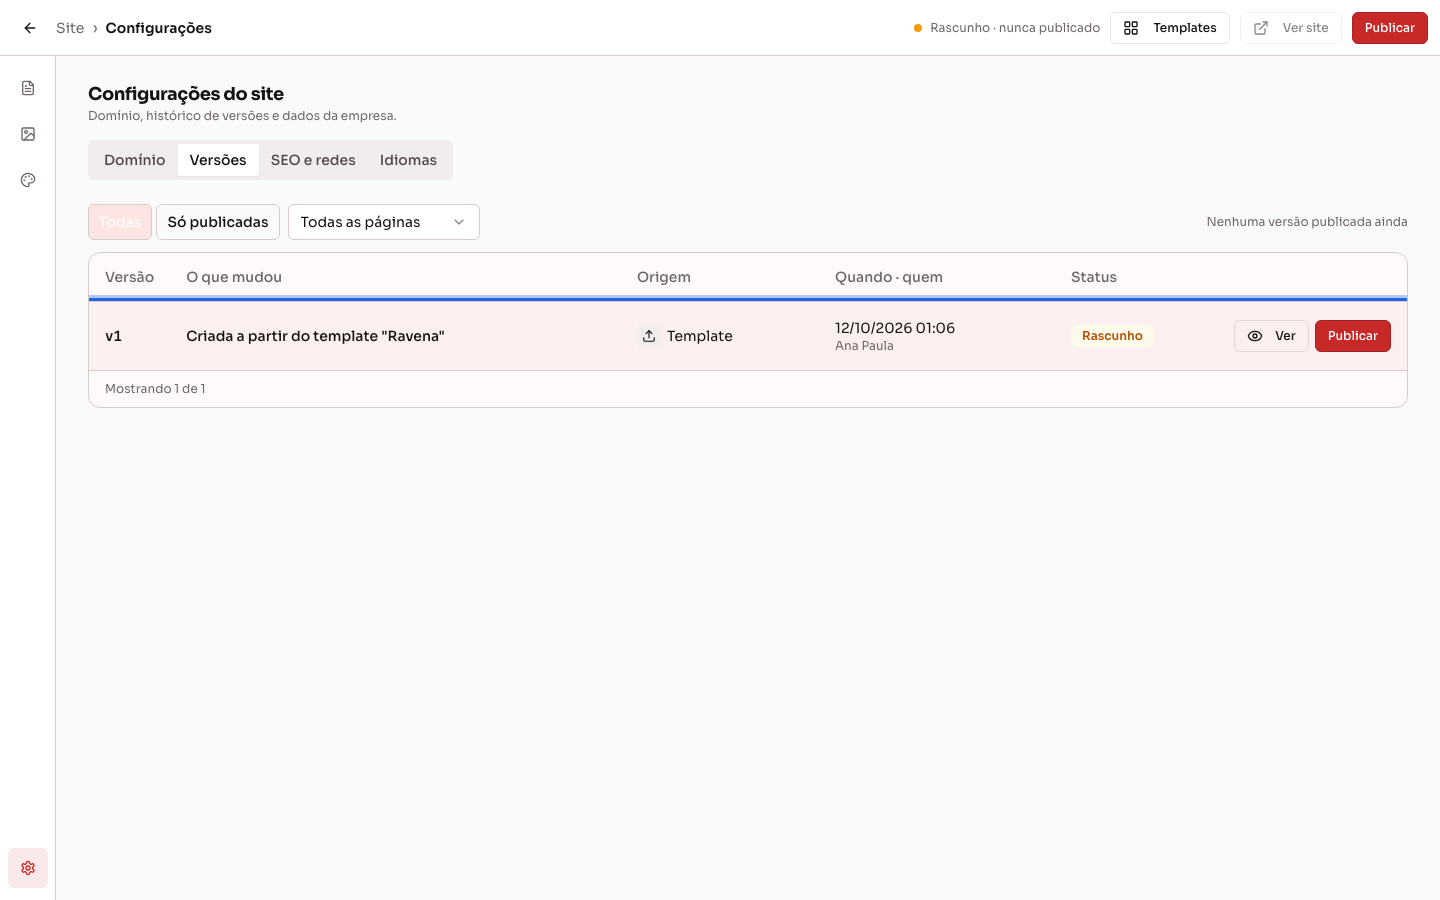Click the Ver site button
The width and height of the screenshot is (1440, 900).
tap(1291, 28)
